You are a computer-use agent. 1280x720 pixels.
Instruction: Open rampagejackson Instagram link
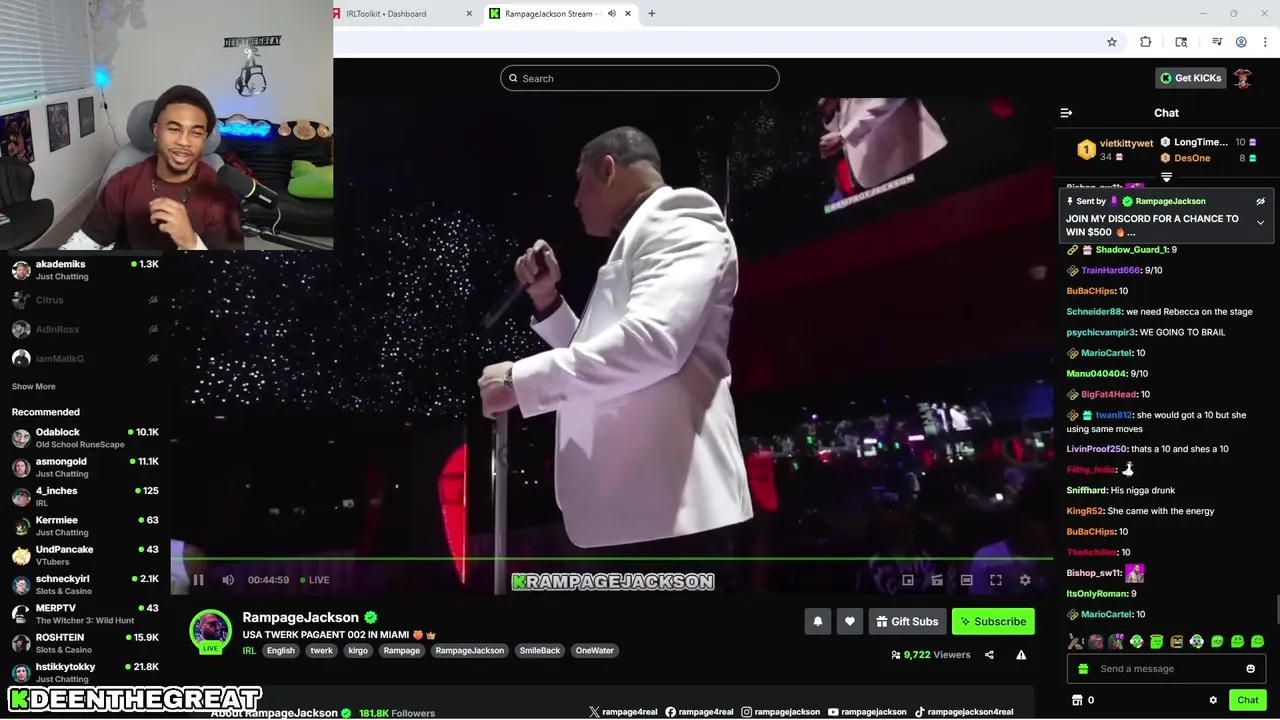tap(780, 712)
